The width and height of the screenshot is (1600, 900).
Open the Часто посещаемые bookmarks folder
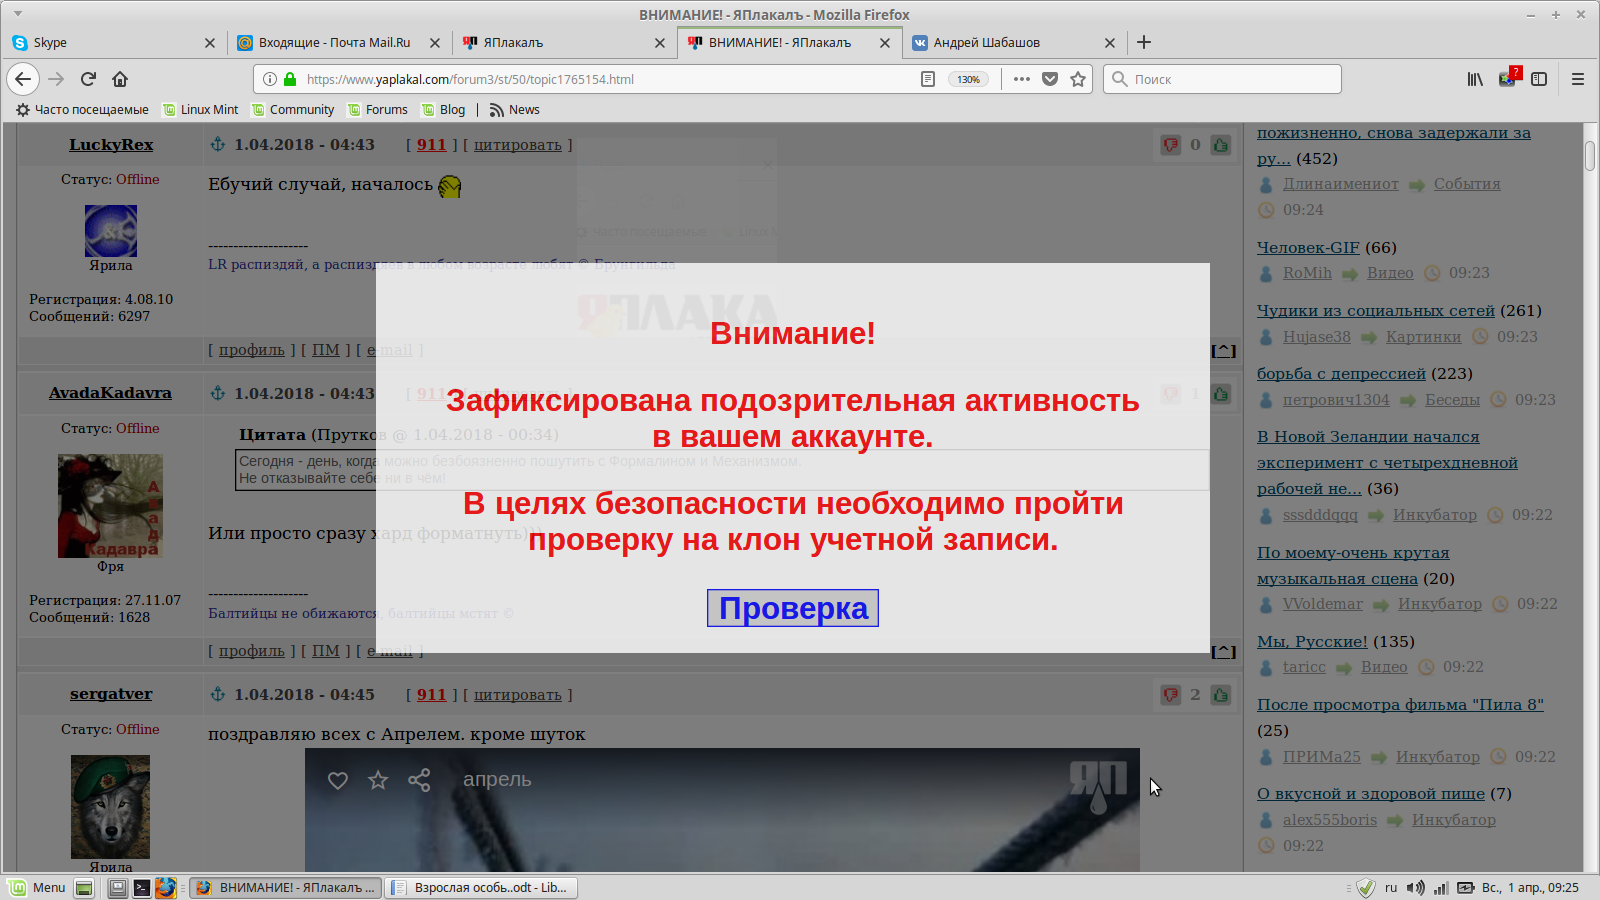(x=82, y=110)
